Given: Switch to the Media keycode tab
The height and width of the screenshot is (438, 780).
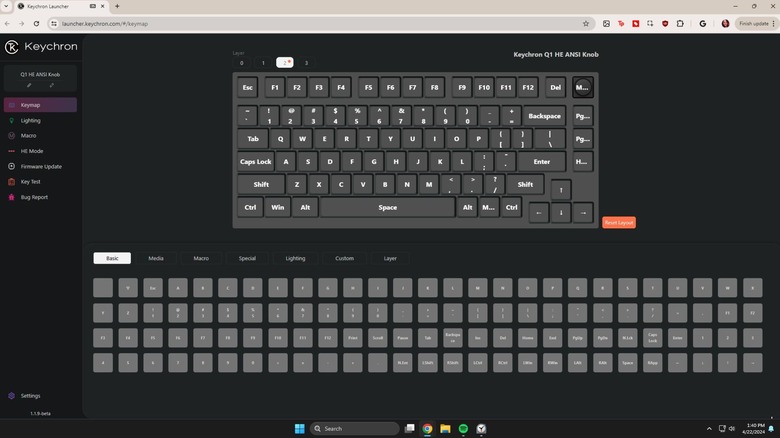Looking at the screenshot, I should (x=156, y=258).
